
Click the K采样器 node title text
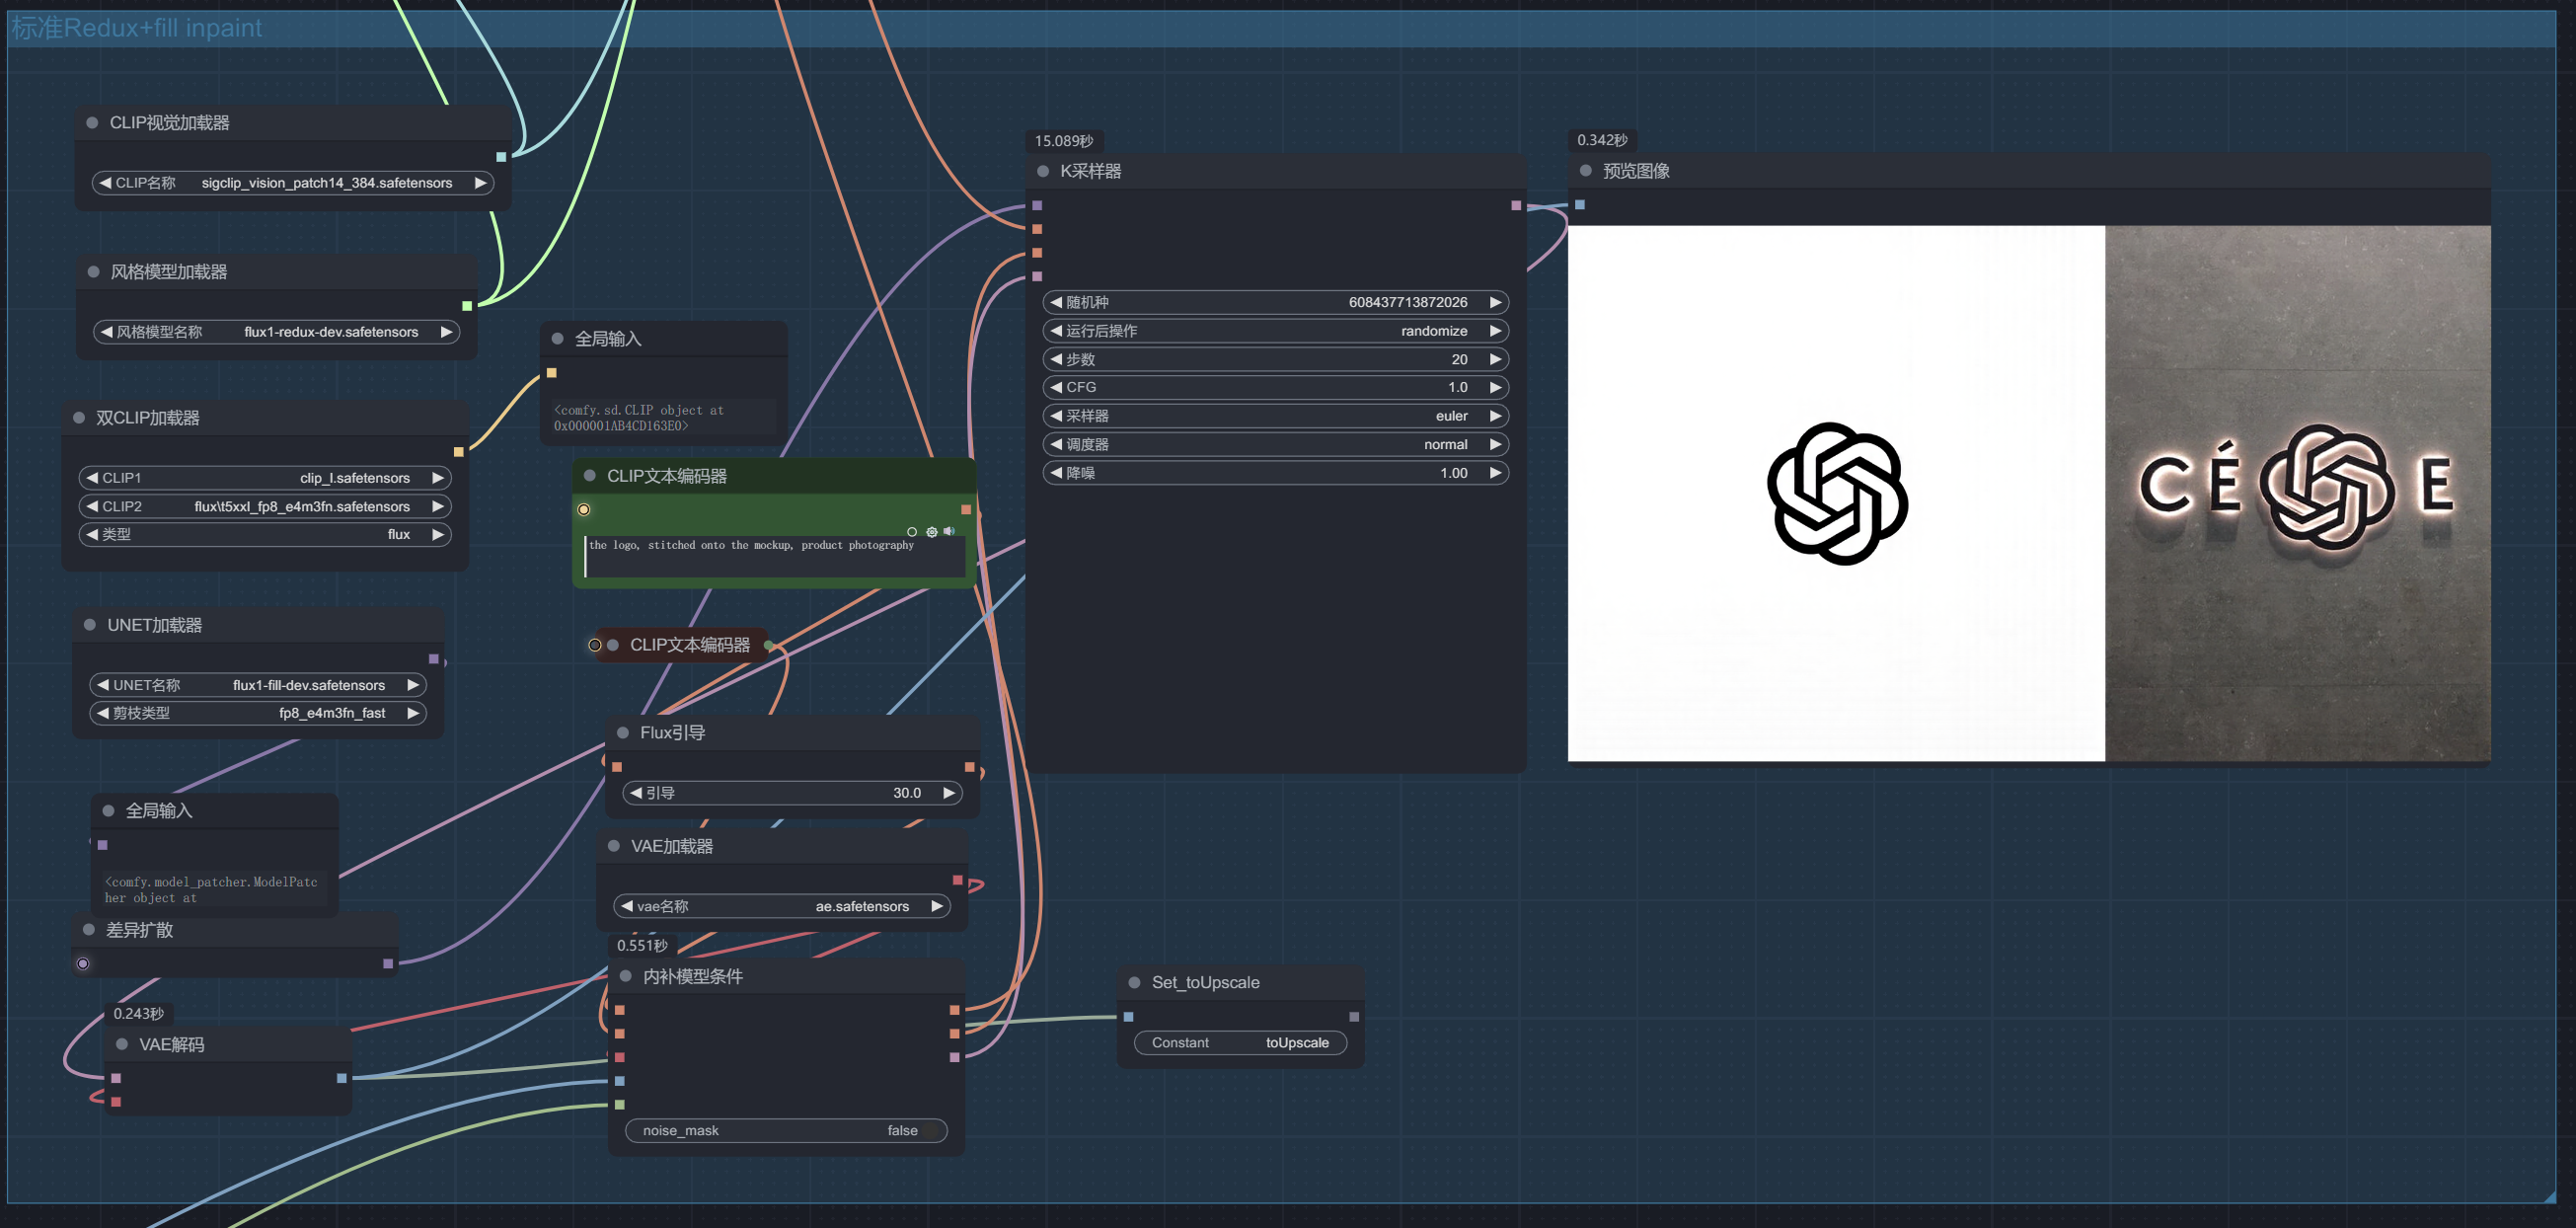point(1090,171)
